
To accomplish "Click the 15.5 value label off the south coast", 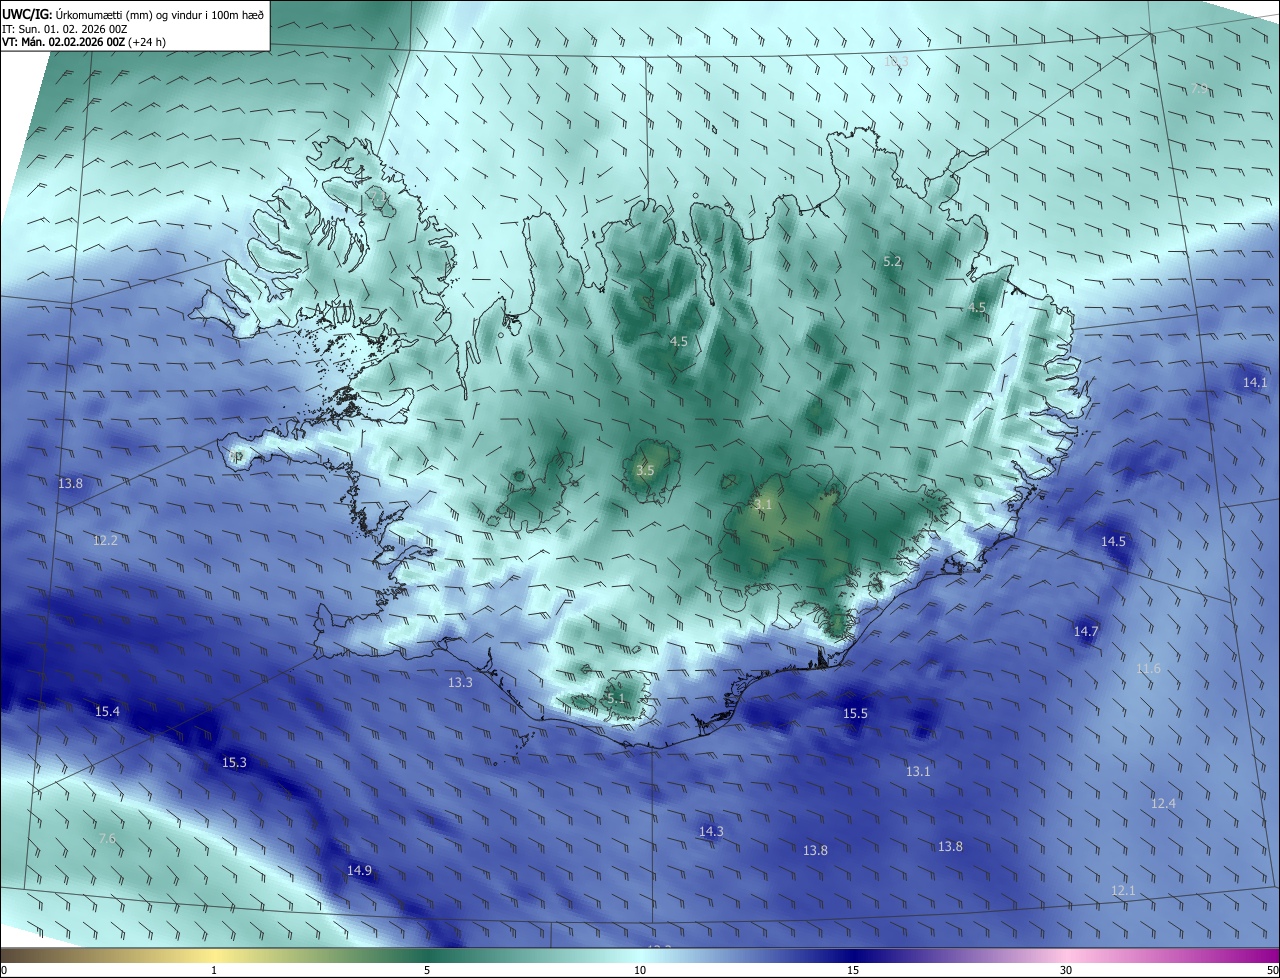I will coord(855,713).
